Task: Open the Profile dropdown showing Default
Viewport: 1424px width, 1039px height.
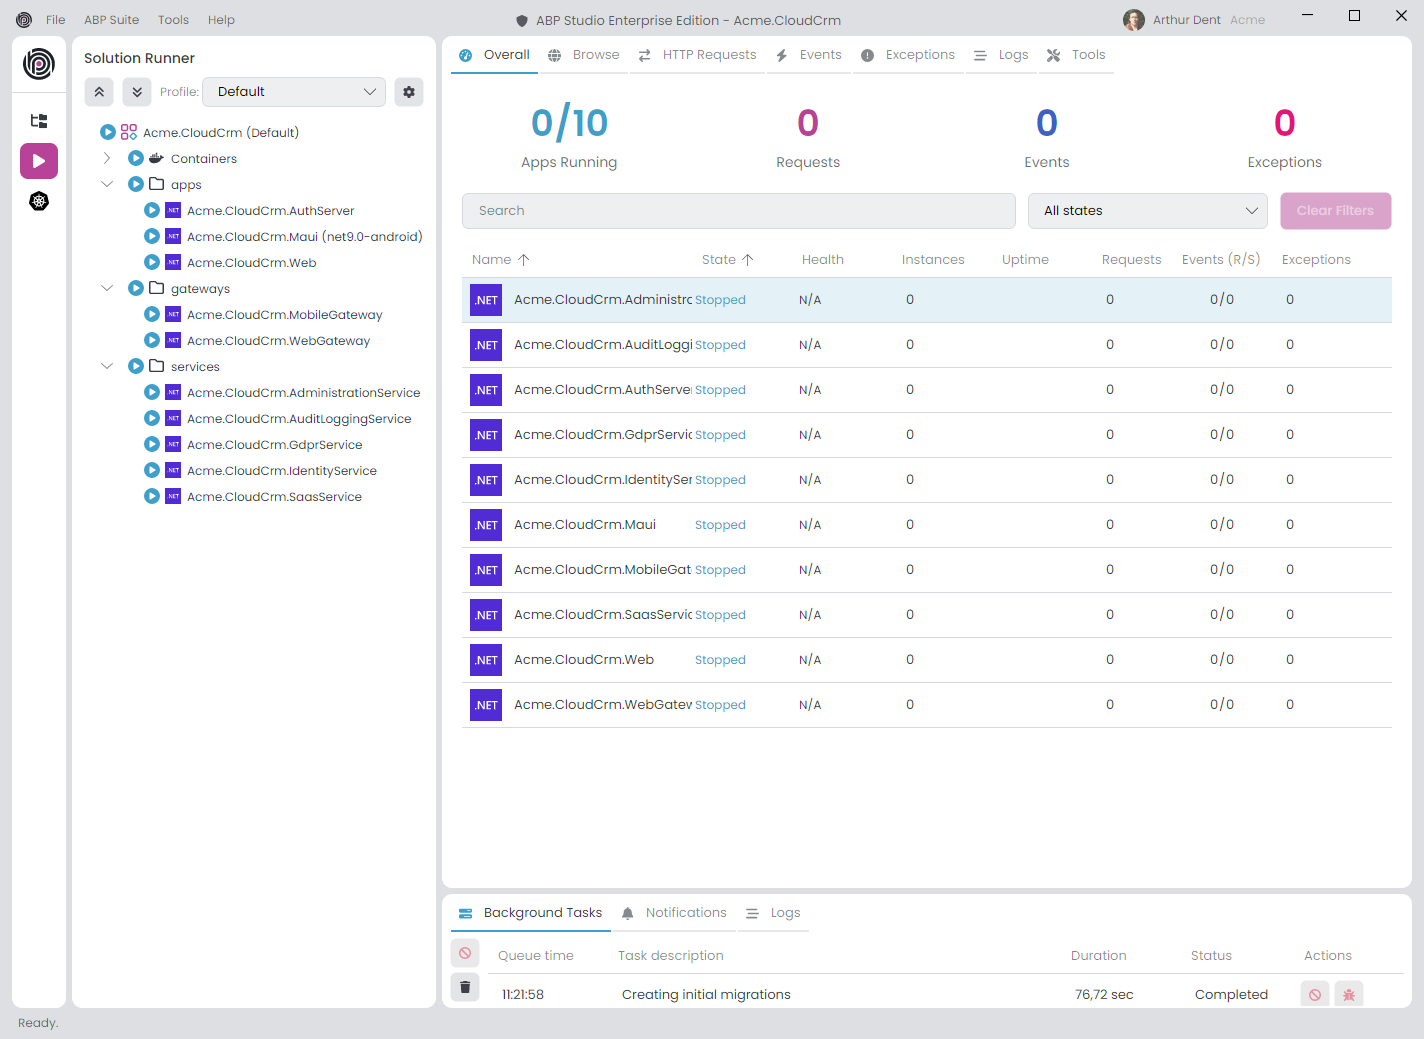Action: [x=294, y=92]
